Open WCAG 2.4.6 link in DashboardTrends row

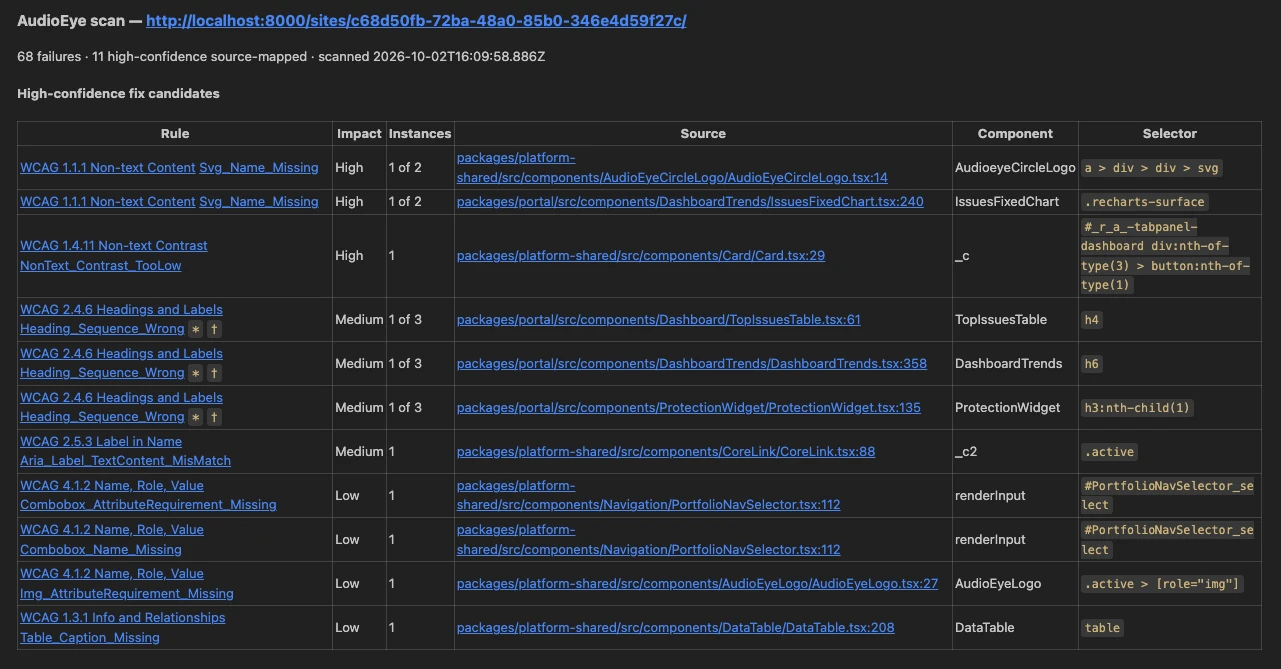coord(121,353)
